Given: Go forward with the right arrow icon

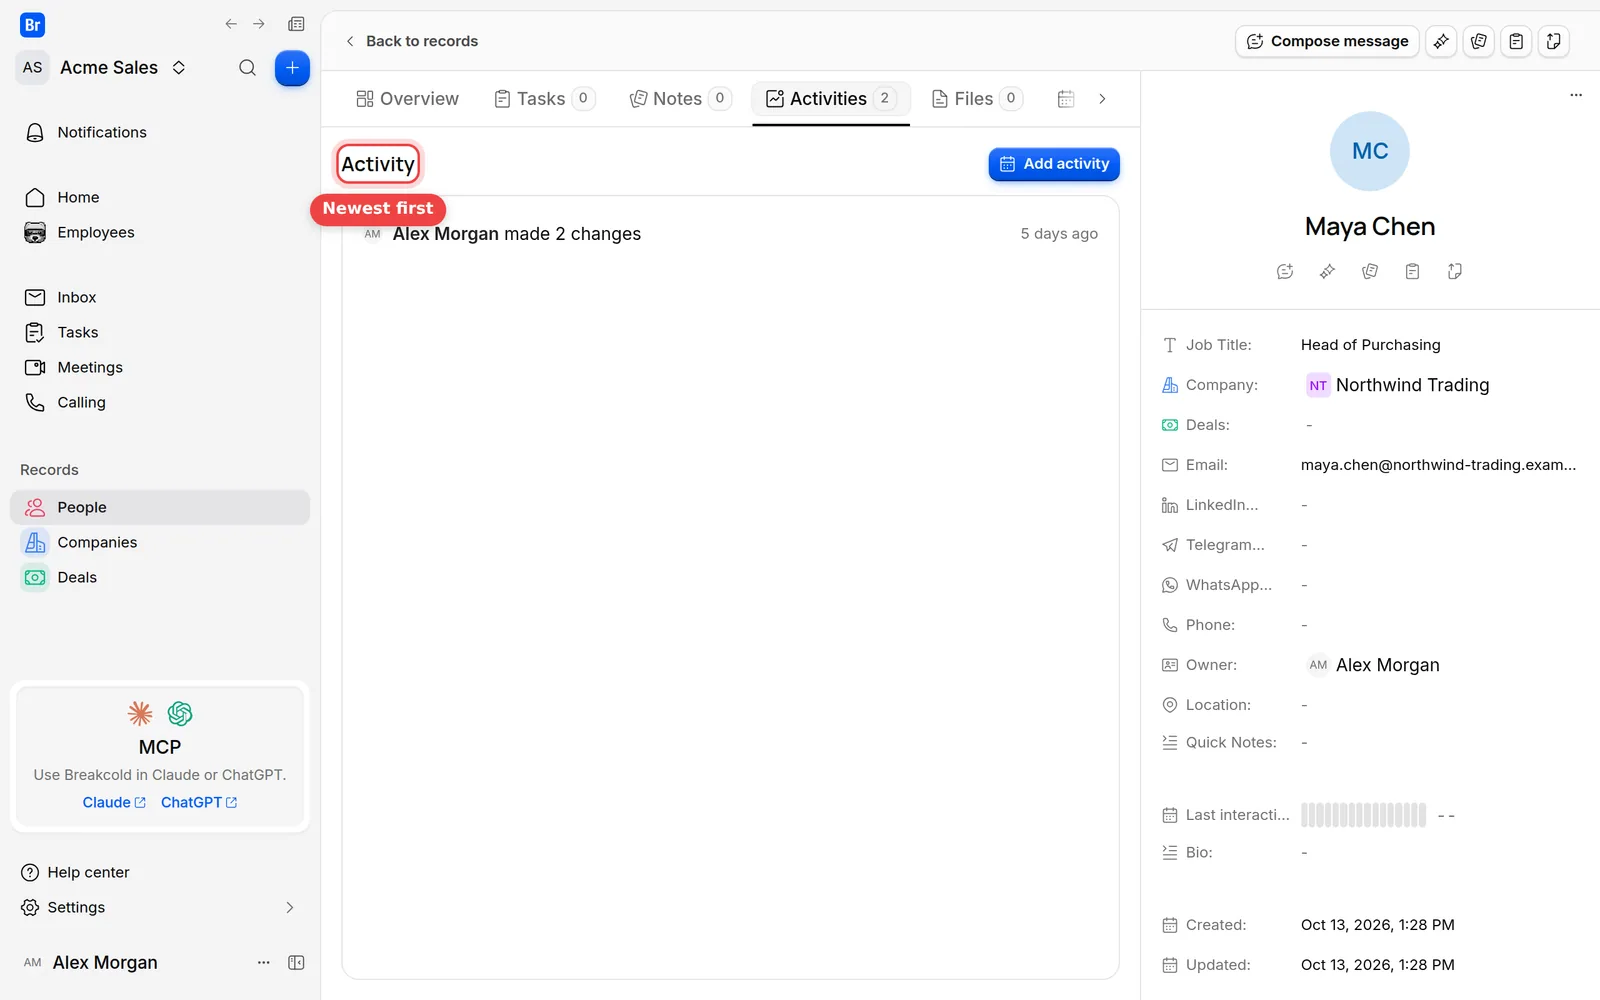Looking at the screenshot, I should (x=259, y=24).
